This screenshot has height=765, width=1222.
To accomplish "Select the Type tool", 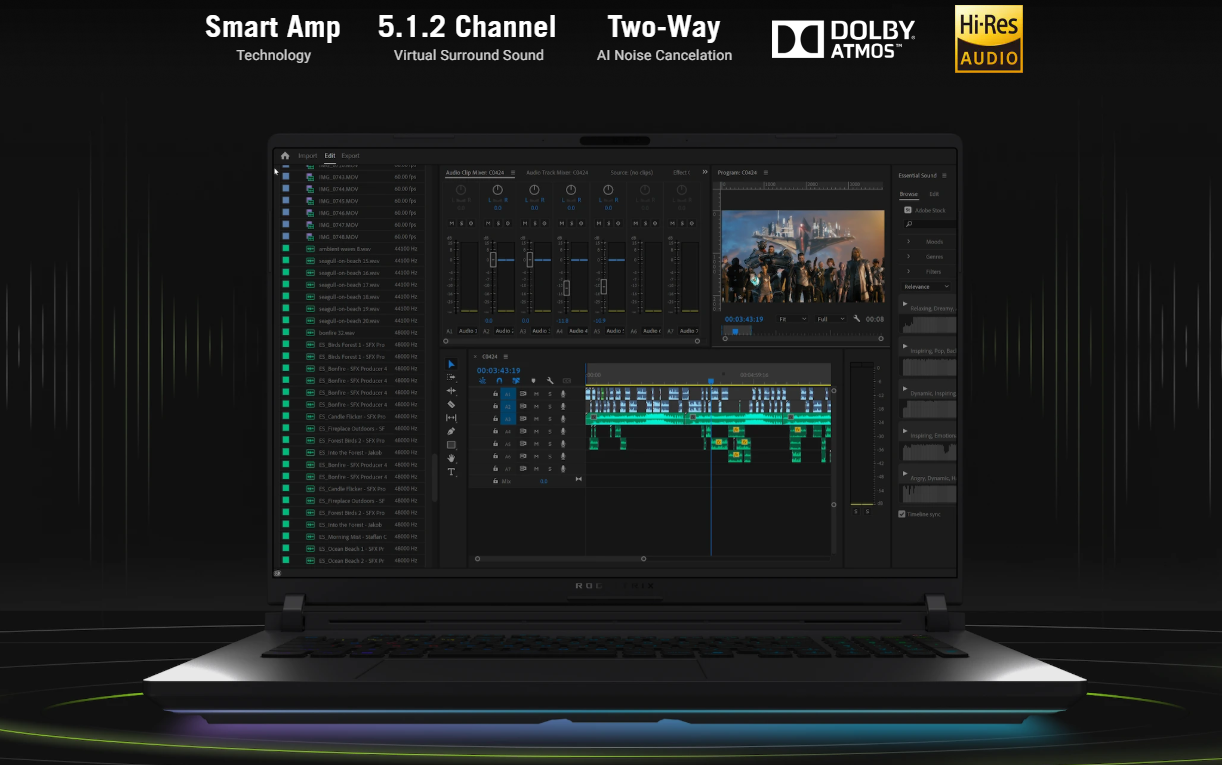I will point(451,472).
